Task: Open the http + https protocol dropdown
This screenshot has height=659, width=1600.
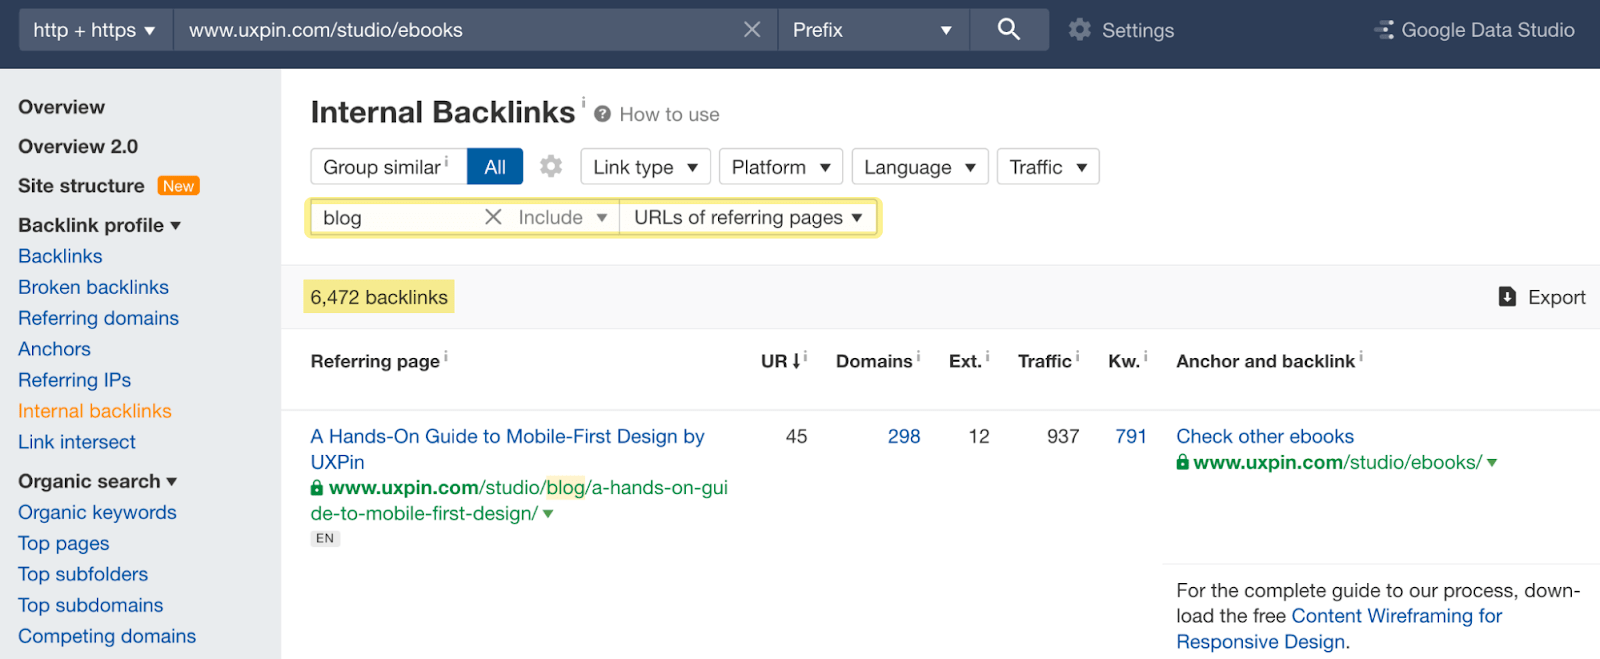Action: [x=95, y=30]
